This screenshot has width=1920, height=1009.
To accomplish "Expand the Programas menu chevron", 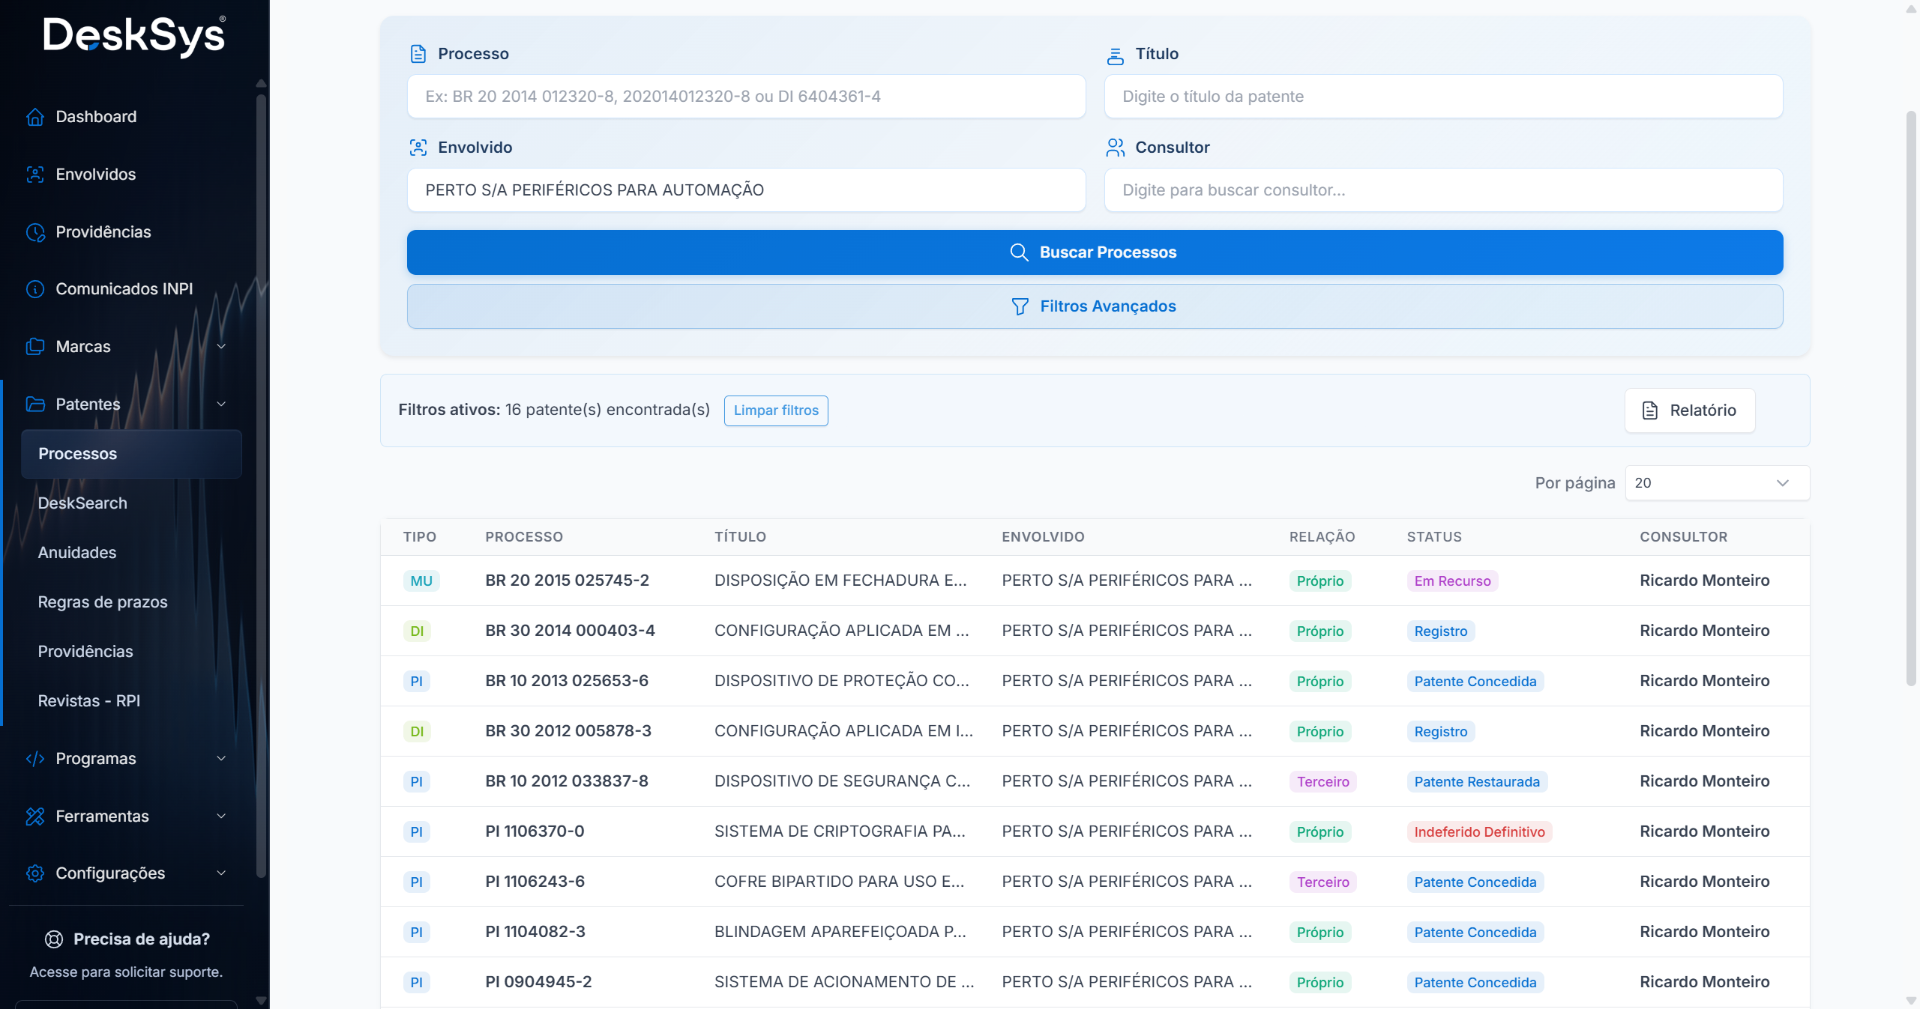I will pos(221,759).
